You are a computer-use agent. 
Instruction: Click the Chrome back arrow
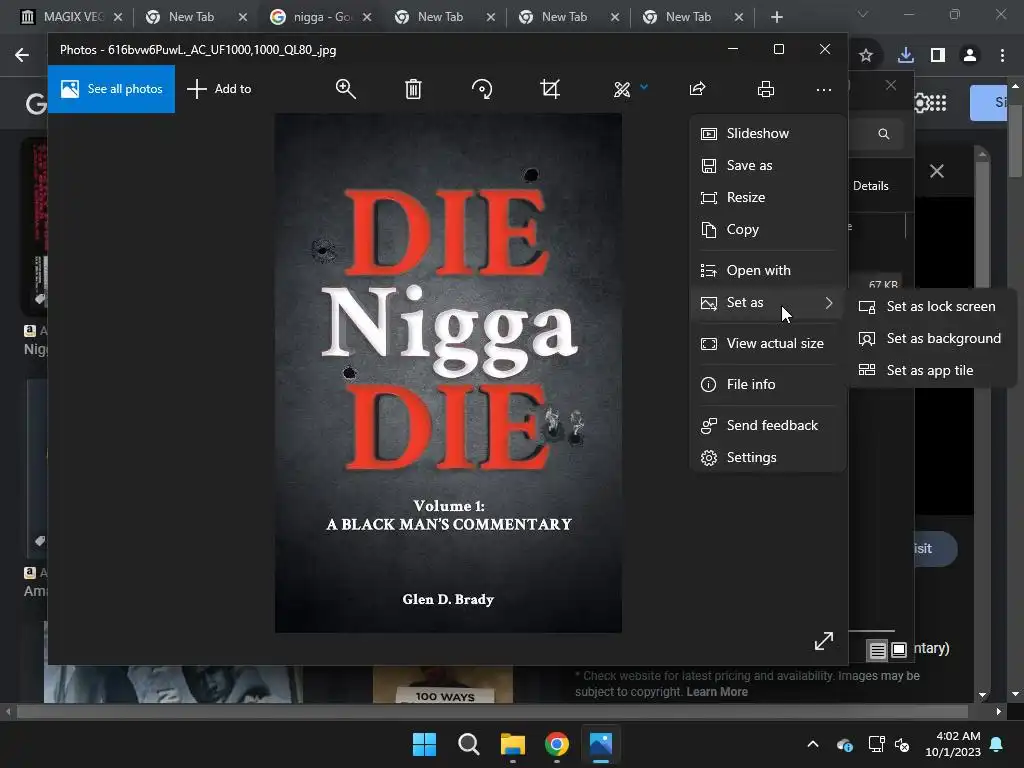pyautogui.click(x=22, y=56)
